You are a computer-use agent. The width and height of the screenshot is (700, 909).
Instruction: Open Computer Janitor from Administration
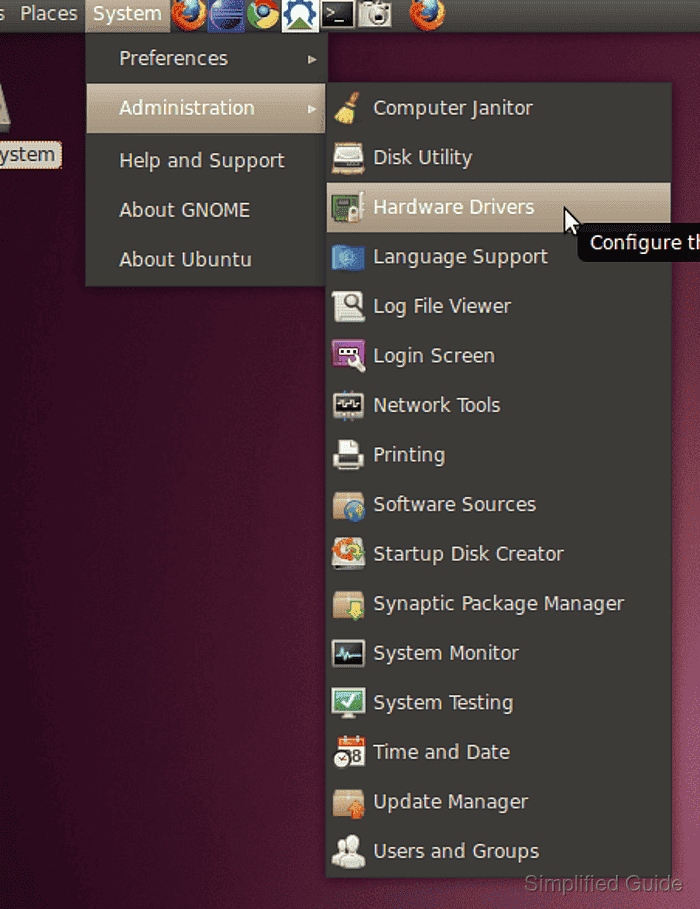click(499, 108)
